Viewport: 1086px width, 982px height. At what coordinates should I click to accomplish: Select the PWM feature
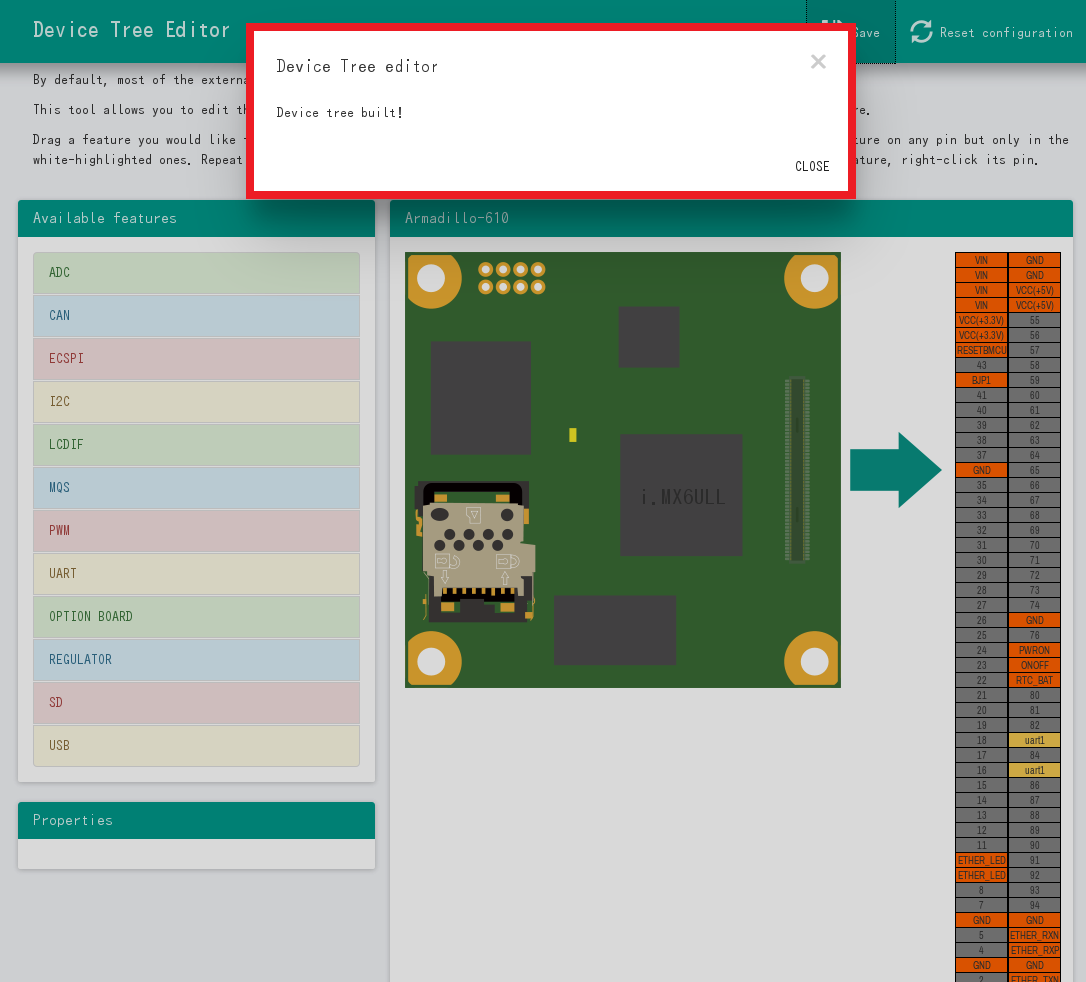pos(196,530)
